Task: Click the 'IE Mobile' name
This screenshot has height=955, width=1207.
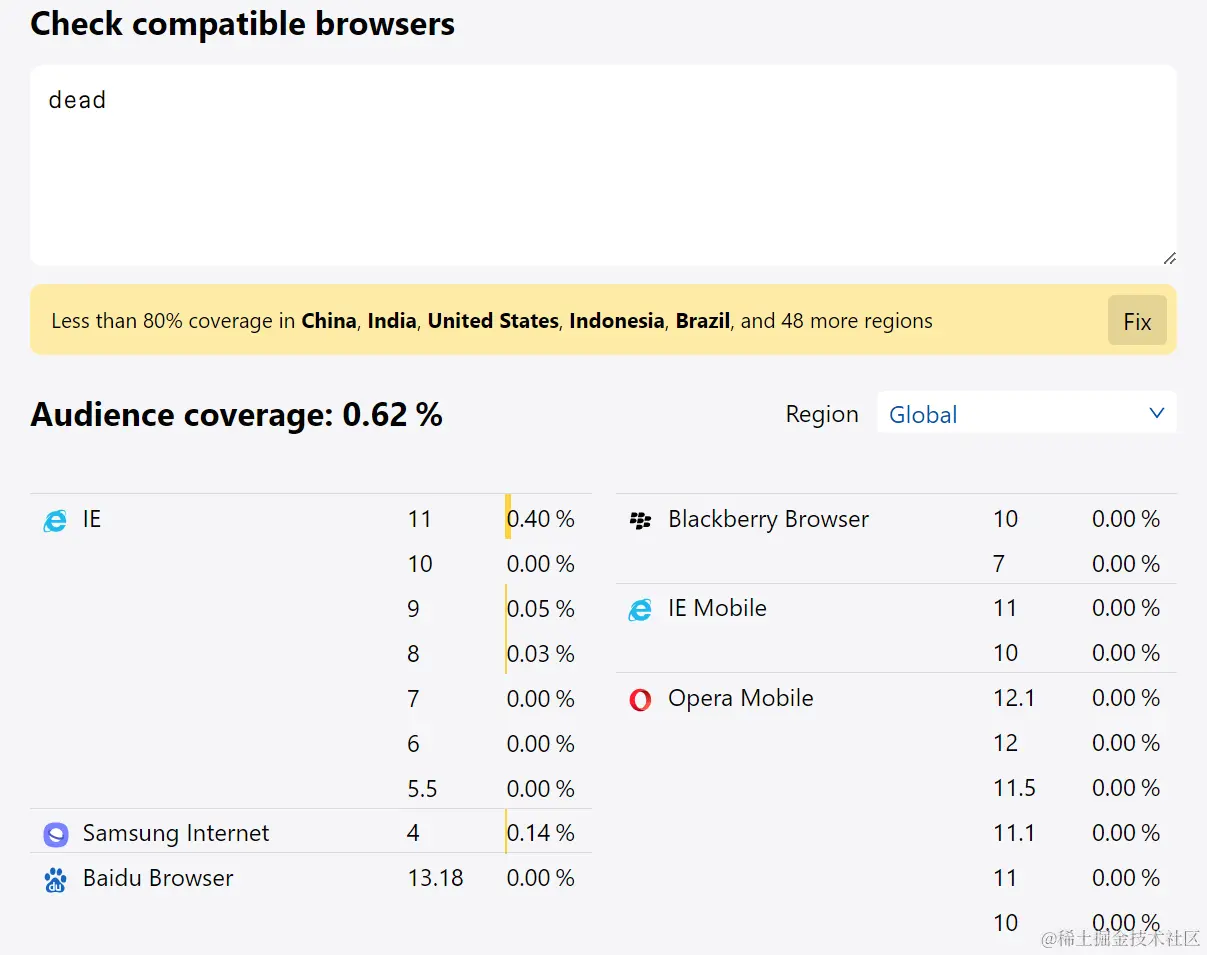Action: 717,608
